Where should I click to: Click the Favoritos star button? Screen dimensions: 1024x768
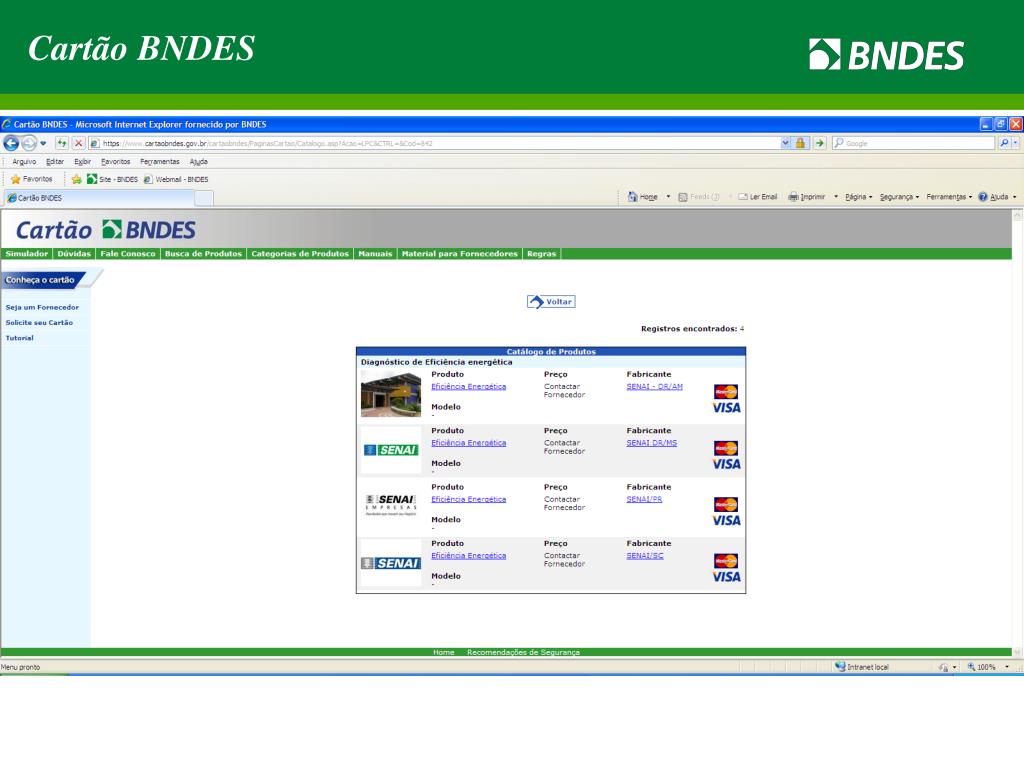click(x=31, y=179)
